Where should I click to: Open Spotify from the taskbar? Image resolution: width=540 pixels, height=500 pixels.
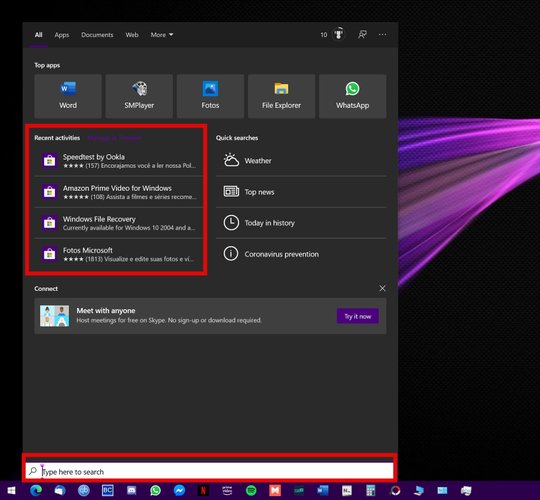[251, 490]
